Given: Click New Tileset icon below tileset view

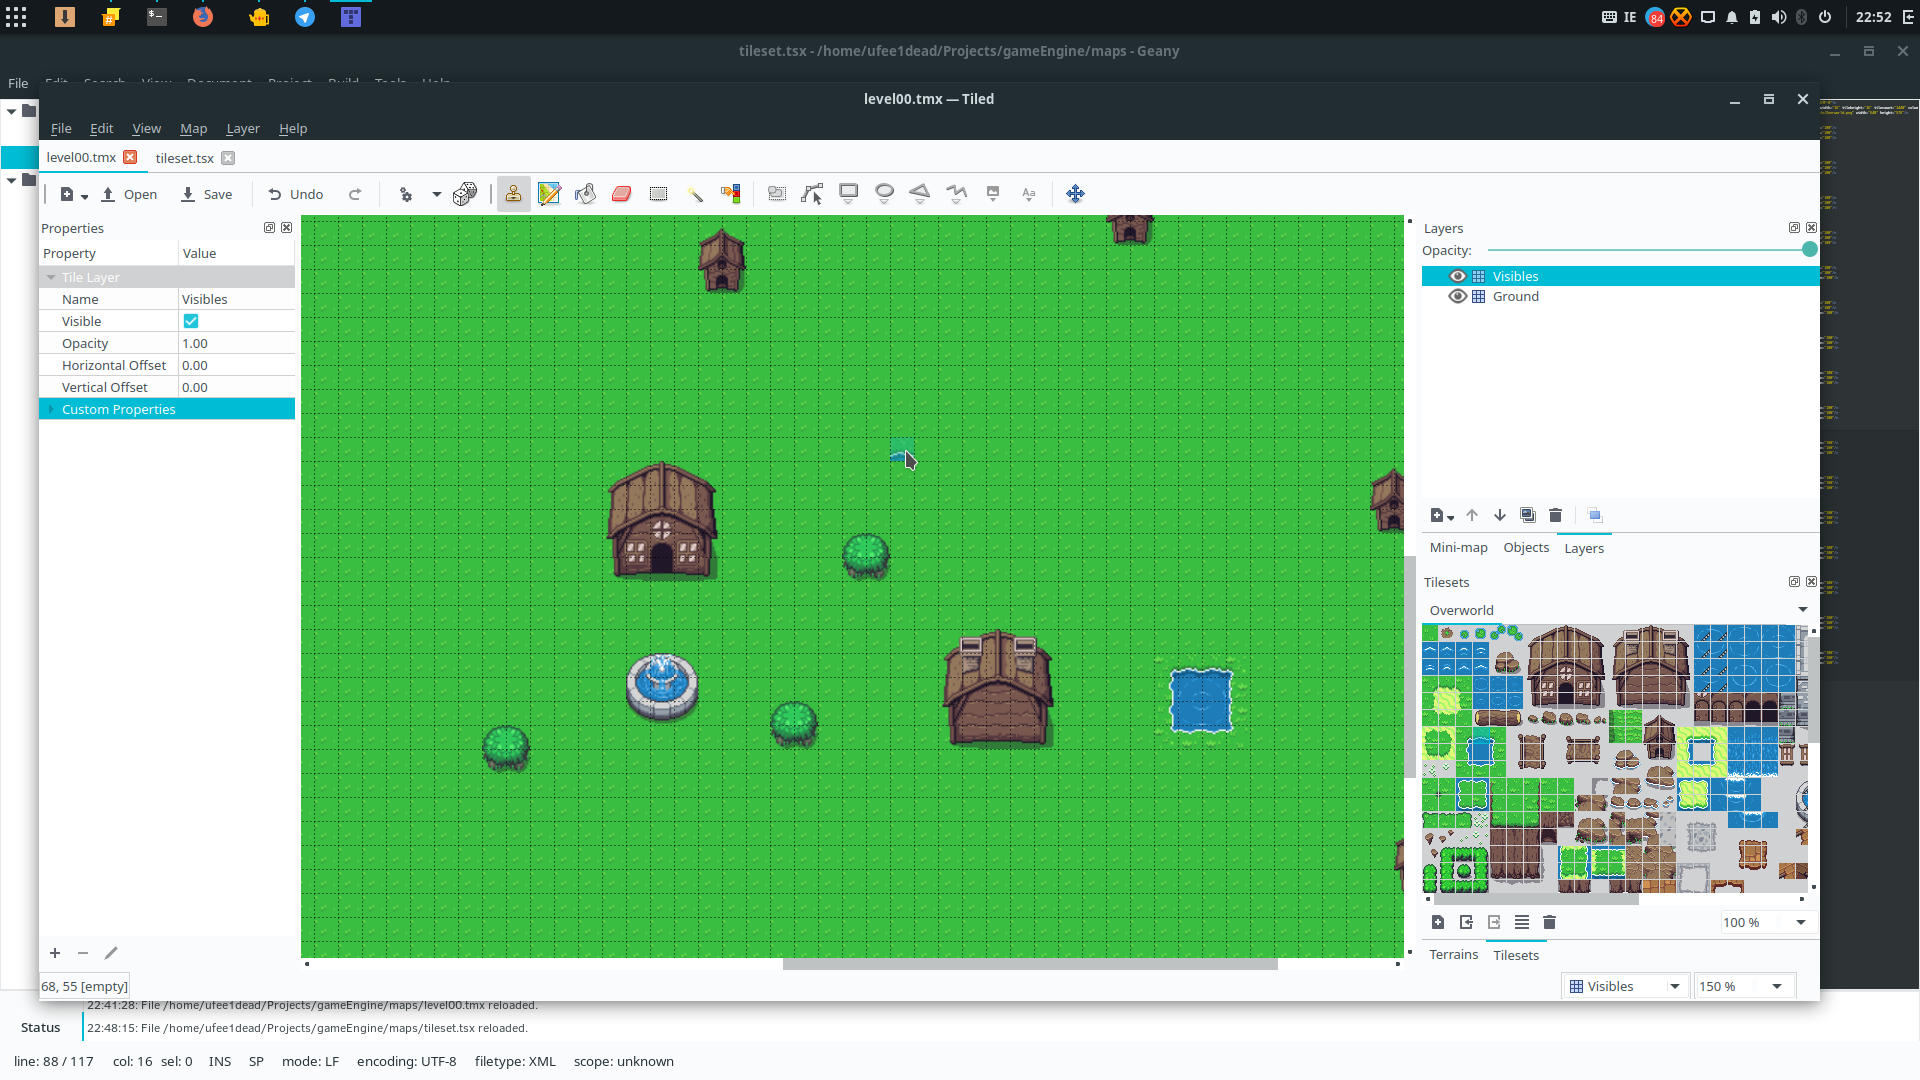Looking at the screenshot, I should pyautogui.click(x=1438, y=922).
